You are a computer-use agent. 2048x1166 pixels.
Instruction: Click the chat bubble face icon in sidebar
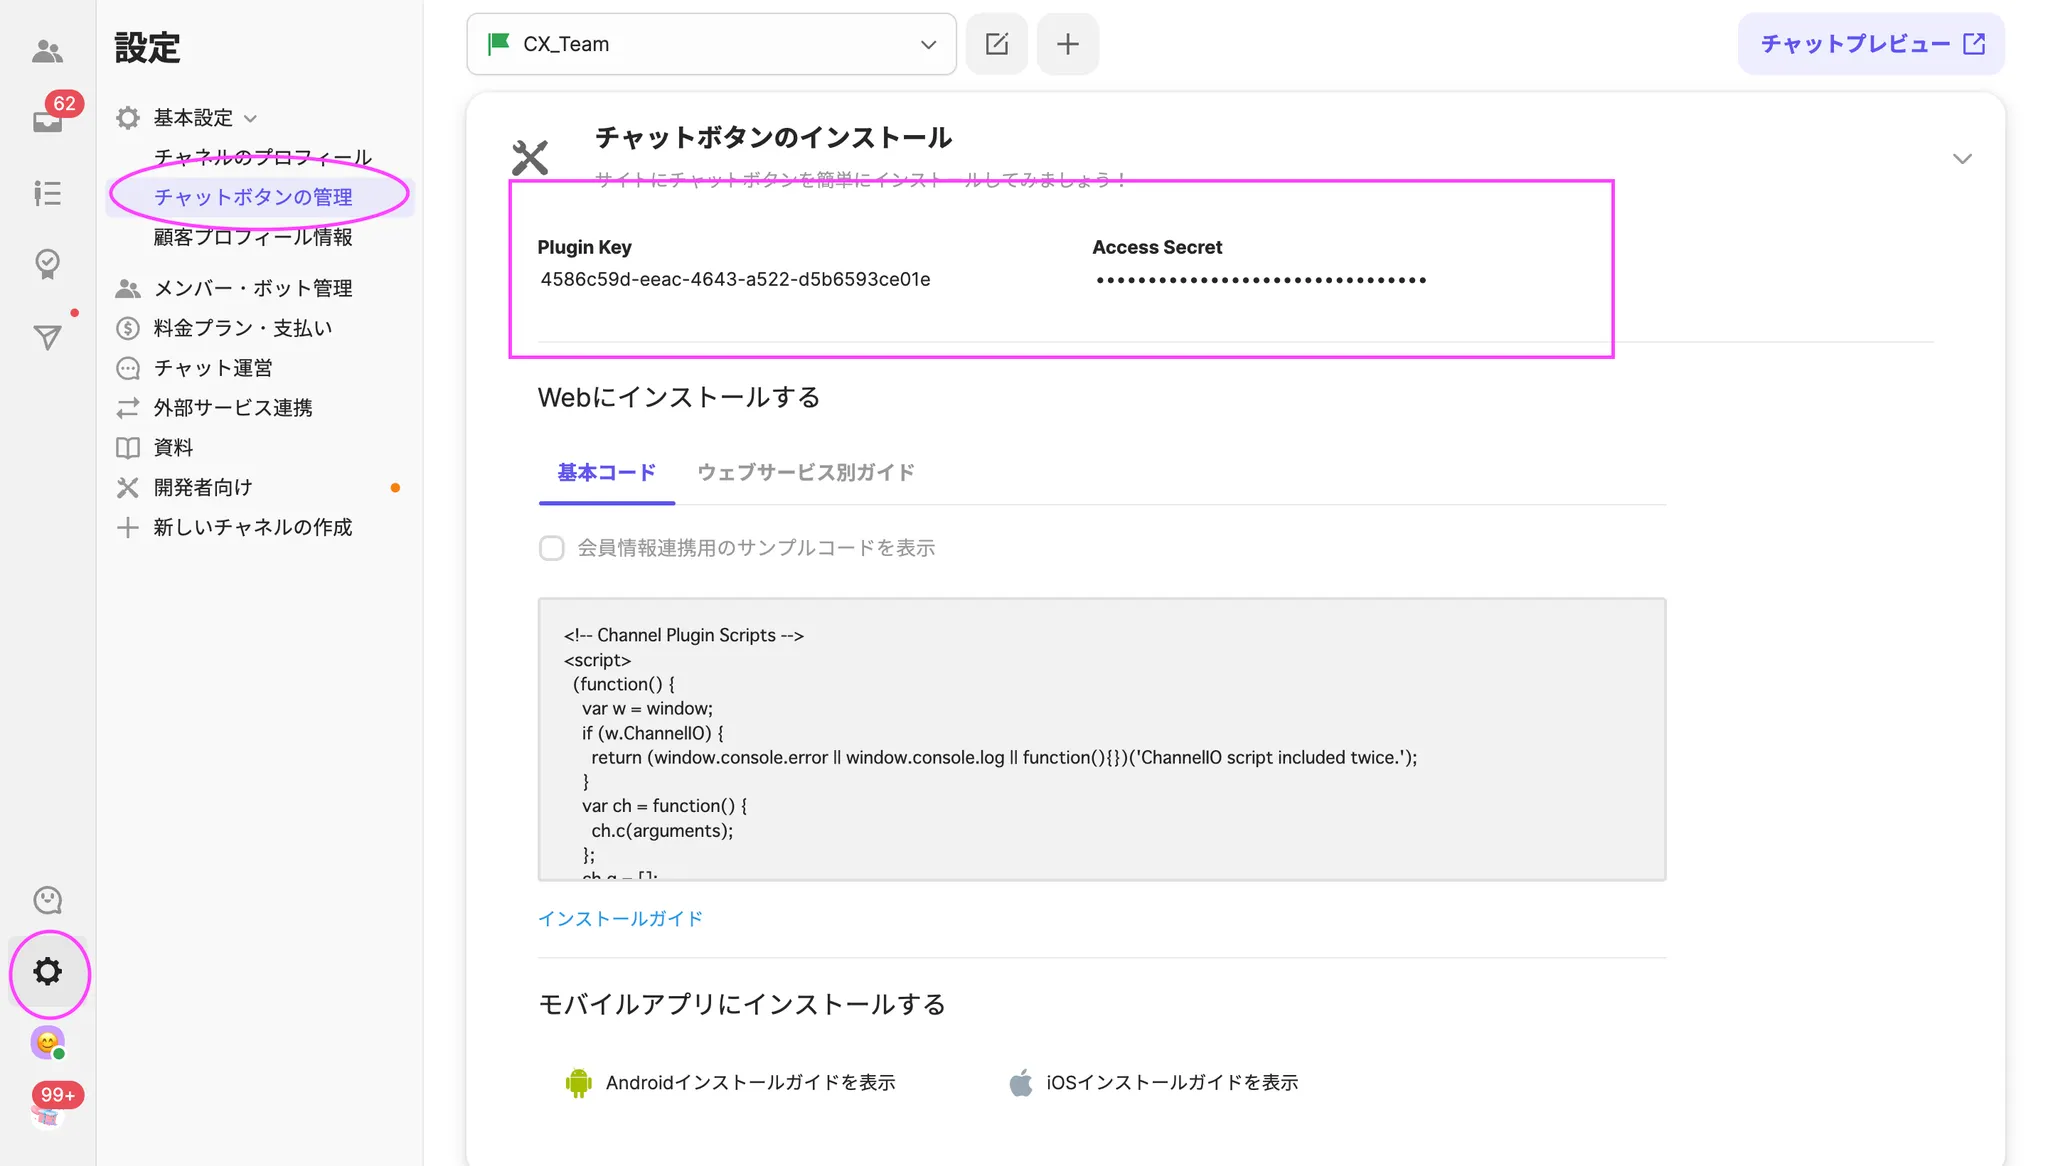click(x=47, y=900)
